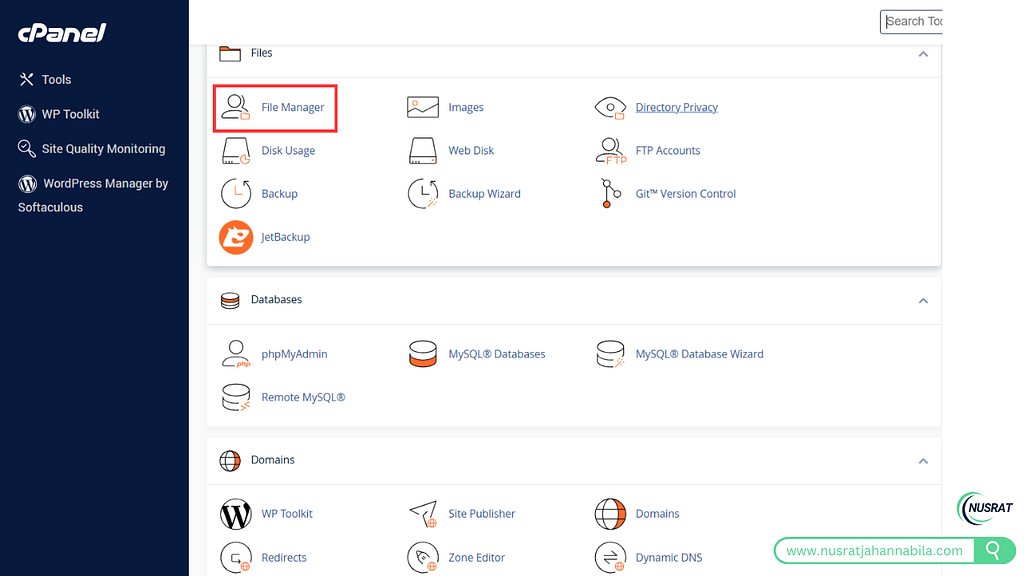This screenshot has width=1024, height=576.
Task: Open WordPress Manager by Softaculous item
Action: point(93,195)
